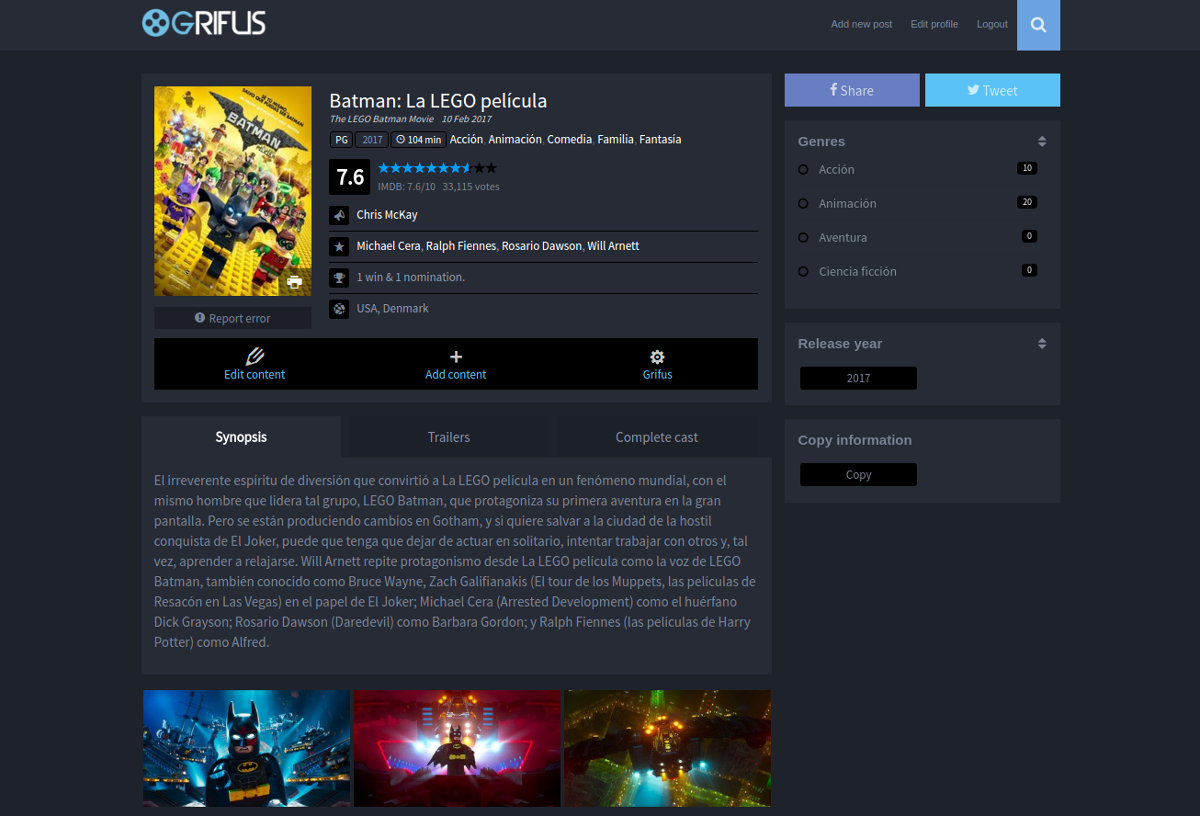Click the director megaphone icon
The width and height of the screenshot is (1200, 816).
click(x=339, y=215)
